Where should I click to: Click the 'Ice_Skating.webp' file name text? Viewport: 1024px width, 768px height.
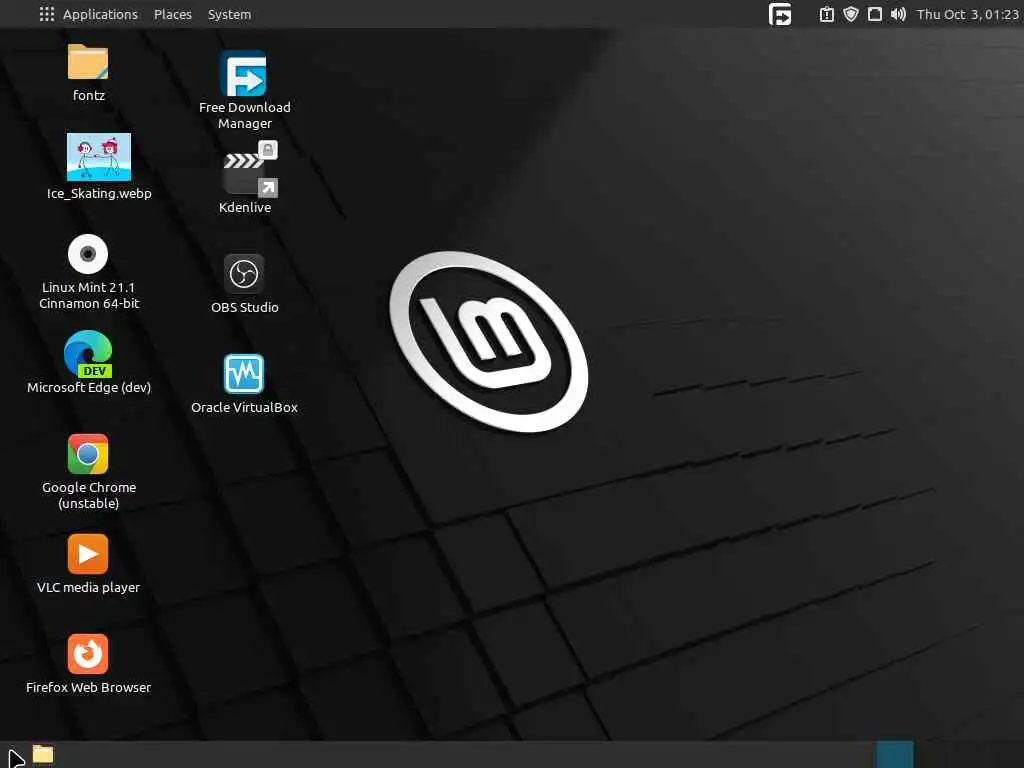(x=99, y=193)
